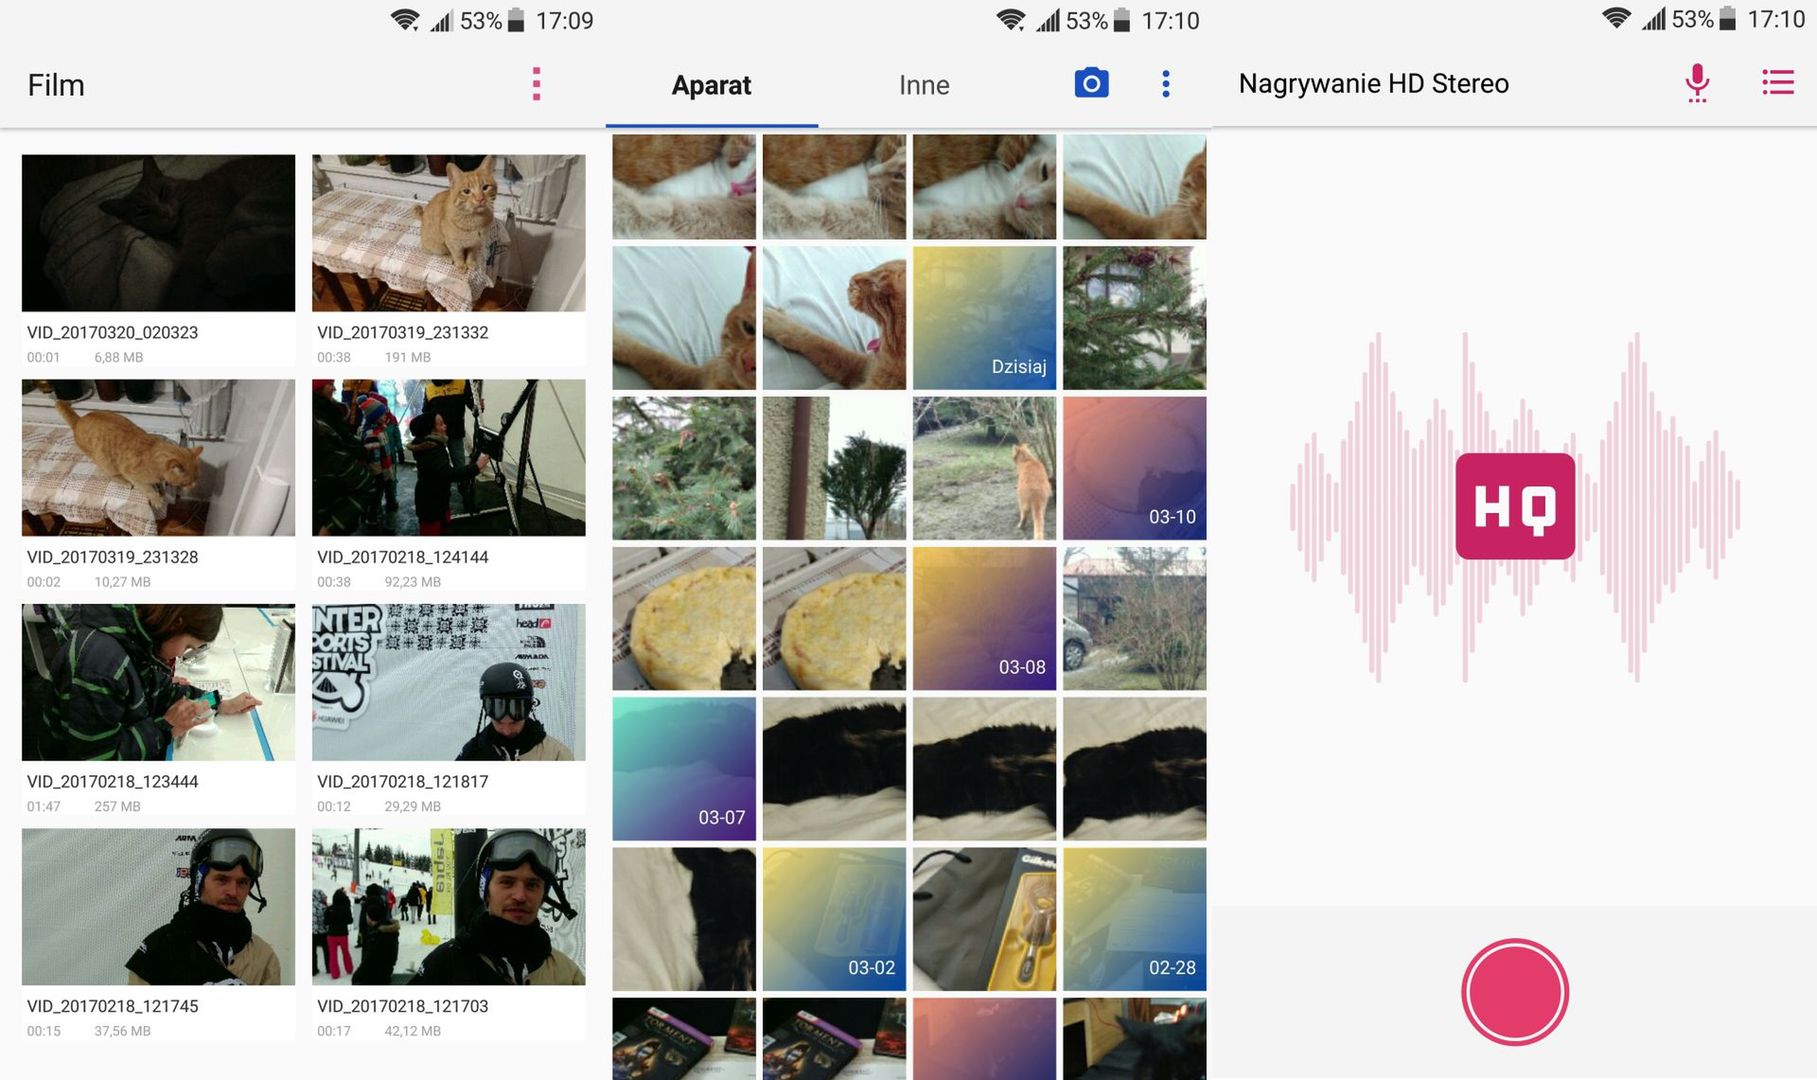Image resolution: width=1817 pixels, height=1080 pixels.
Task: Click the 92,23 MB file size label
Action: [x=412, y=581]
